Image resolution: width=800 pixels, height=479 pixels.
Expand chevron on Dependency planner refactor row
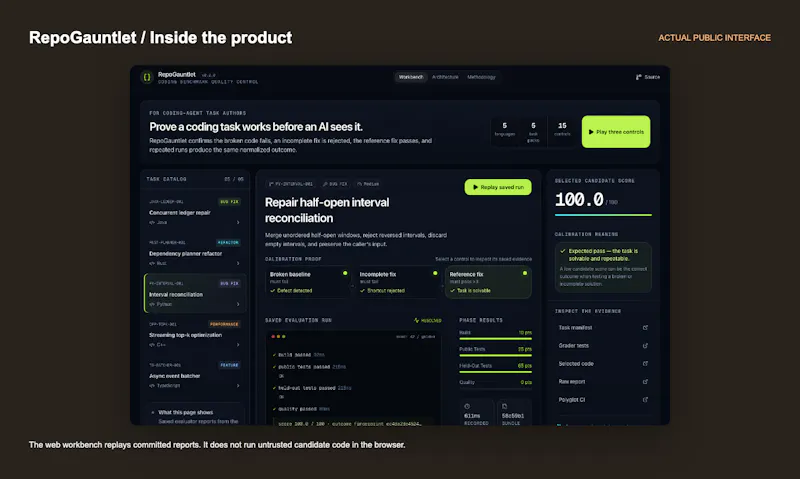(238, 263)
